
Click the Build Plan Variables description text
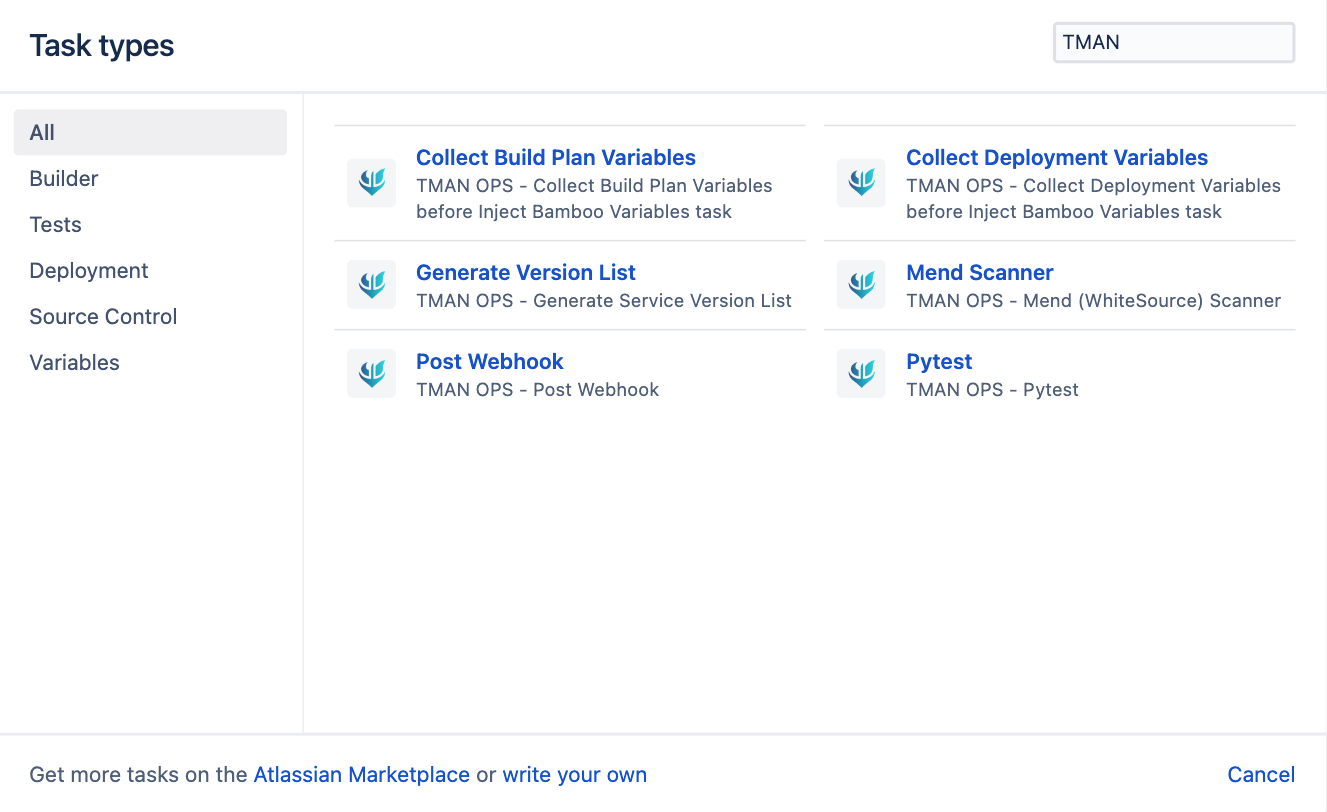coord(594,199)
